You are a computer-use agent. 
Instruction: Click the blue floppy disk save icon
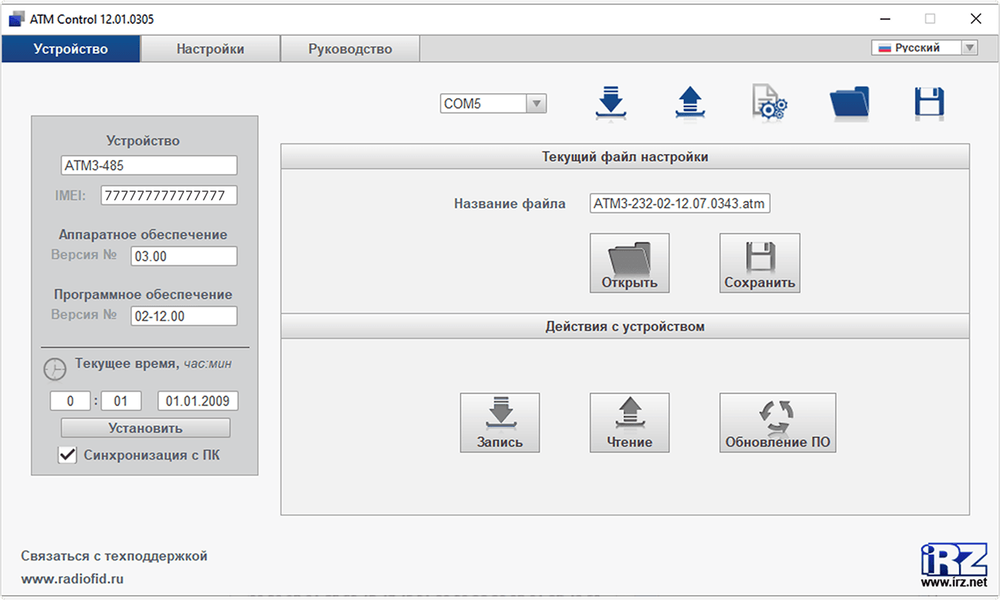(929, 103)
